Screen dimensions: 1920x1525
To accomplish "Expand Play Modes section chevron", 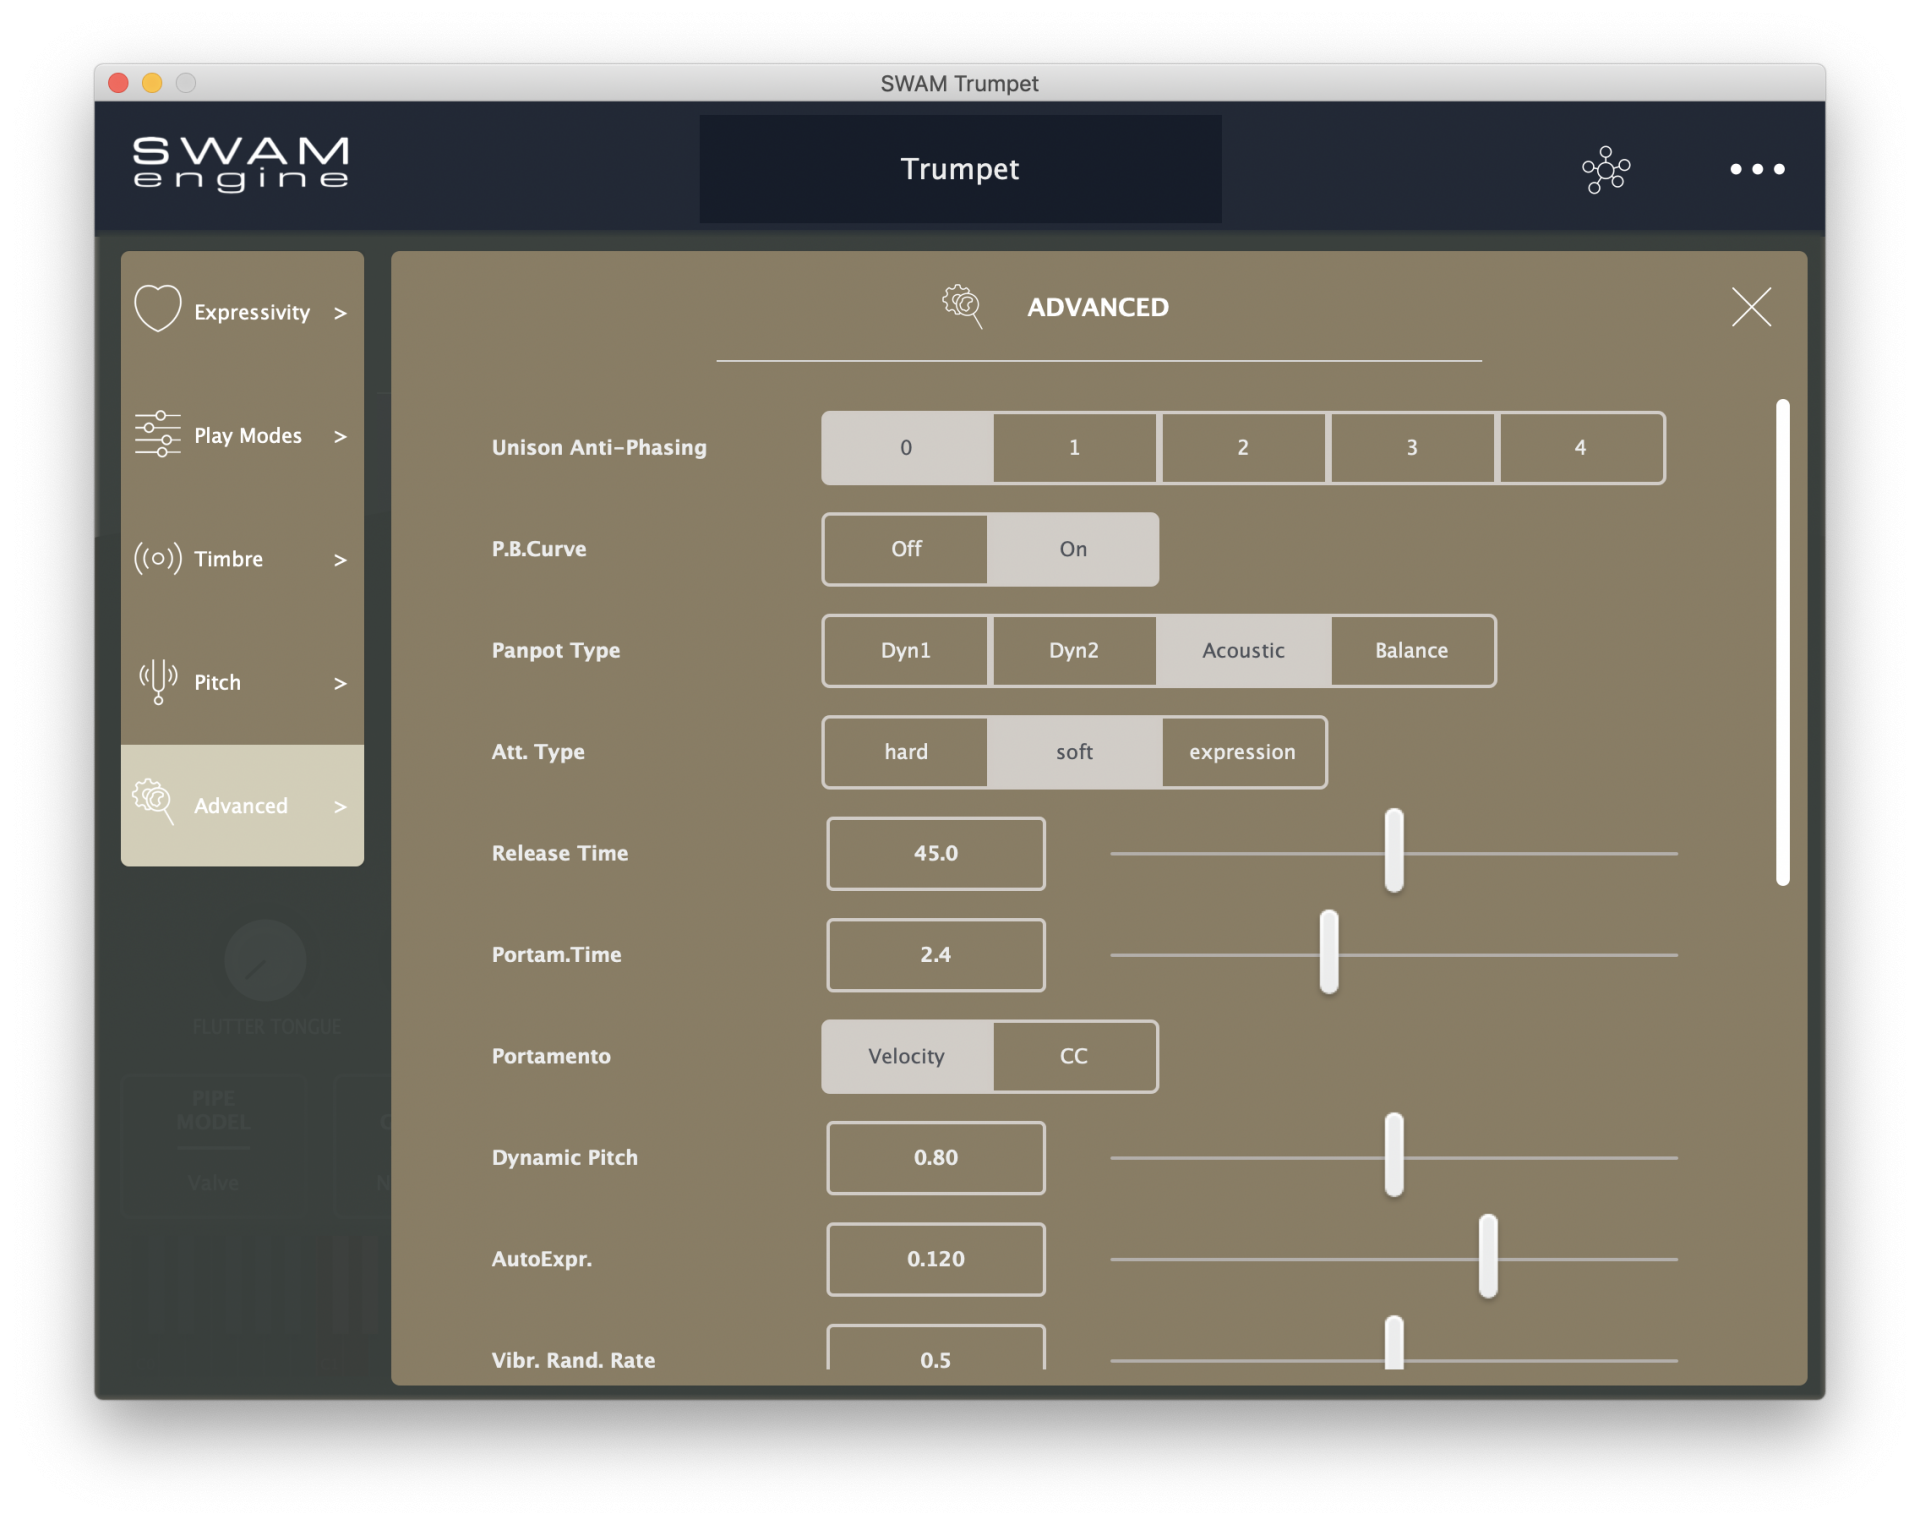I will [x=340, y=436].
